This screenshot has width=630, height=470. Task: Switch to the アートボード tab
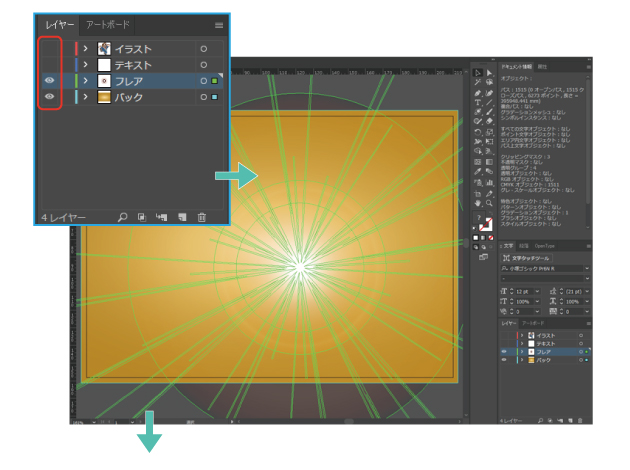pyautogui.click(x=108, y=25)
